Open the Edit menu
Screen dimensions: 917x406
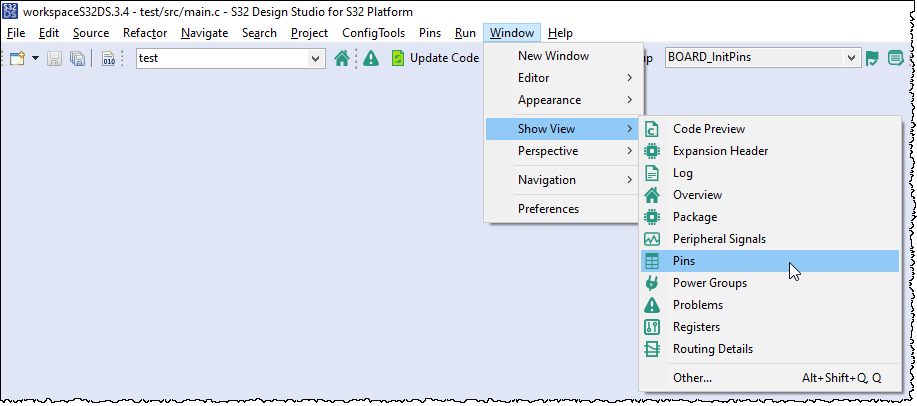tap(49, 33)
